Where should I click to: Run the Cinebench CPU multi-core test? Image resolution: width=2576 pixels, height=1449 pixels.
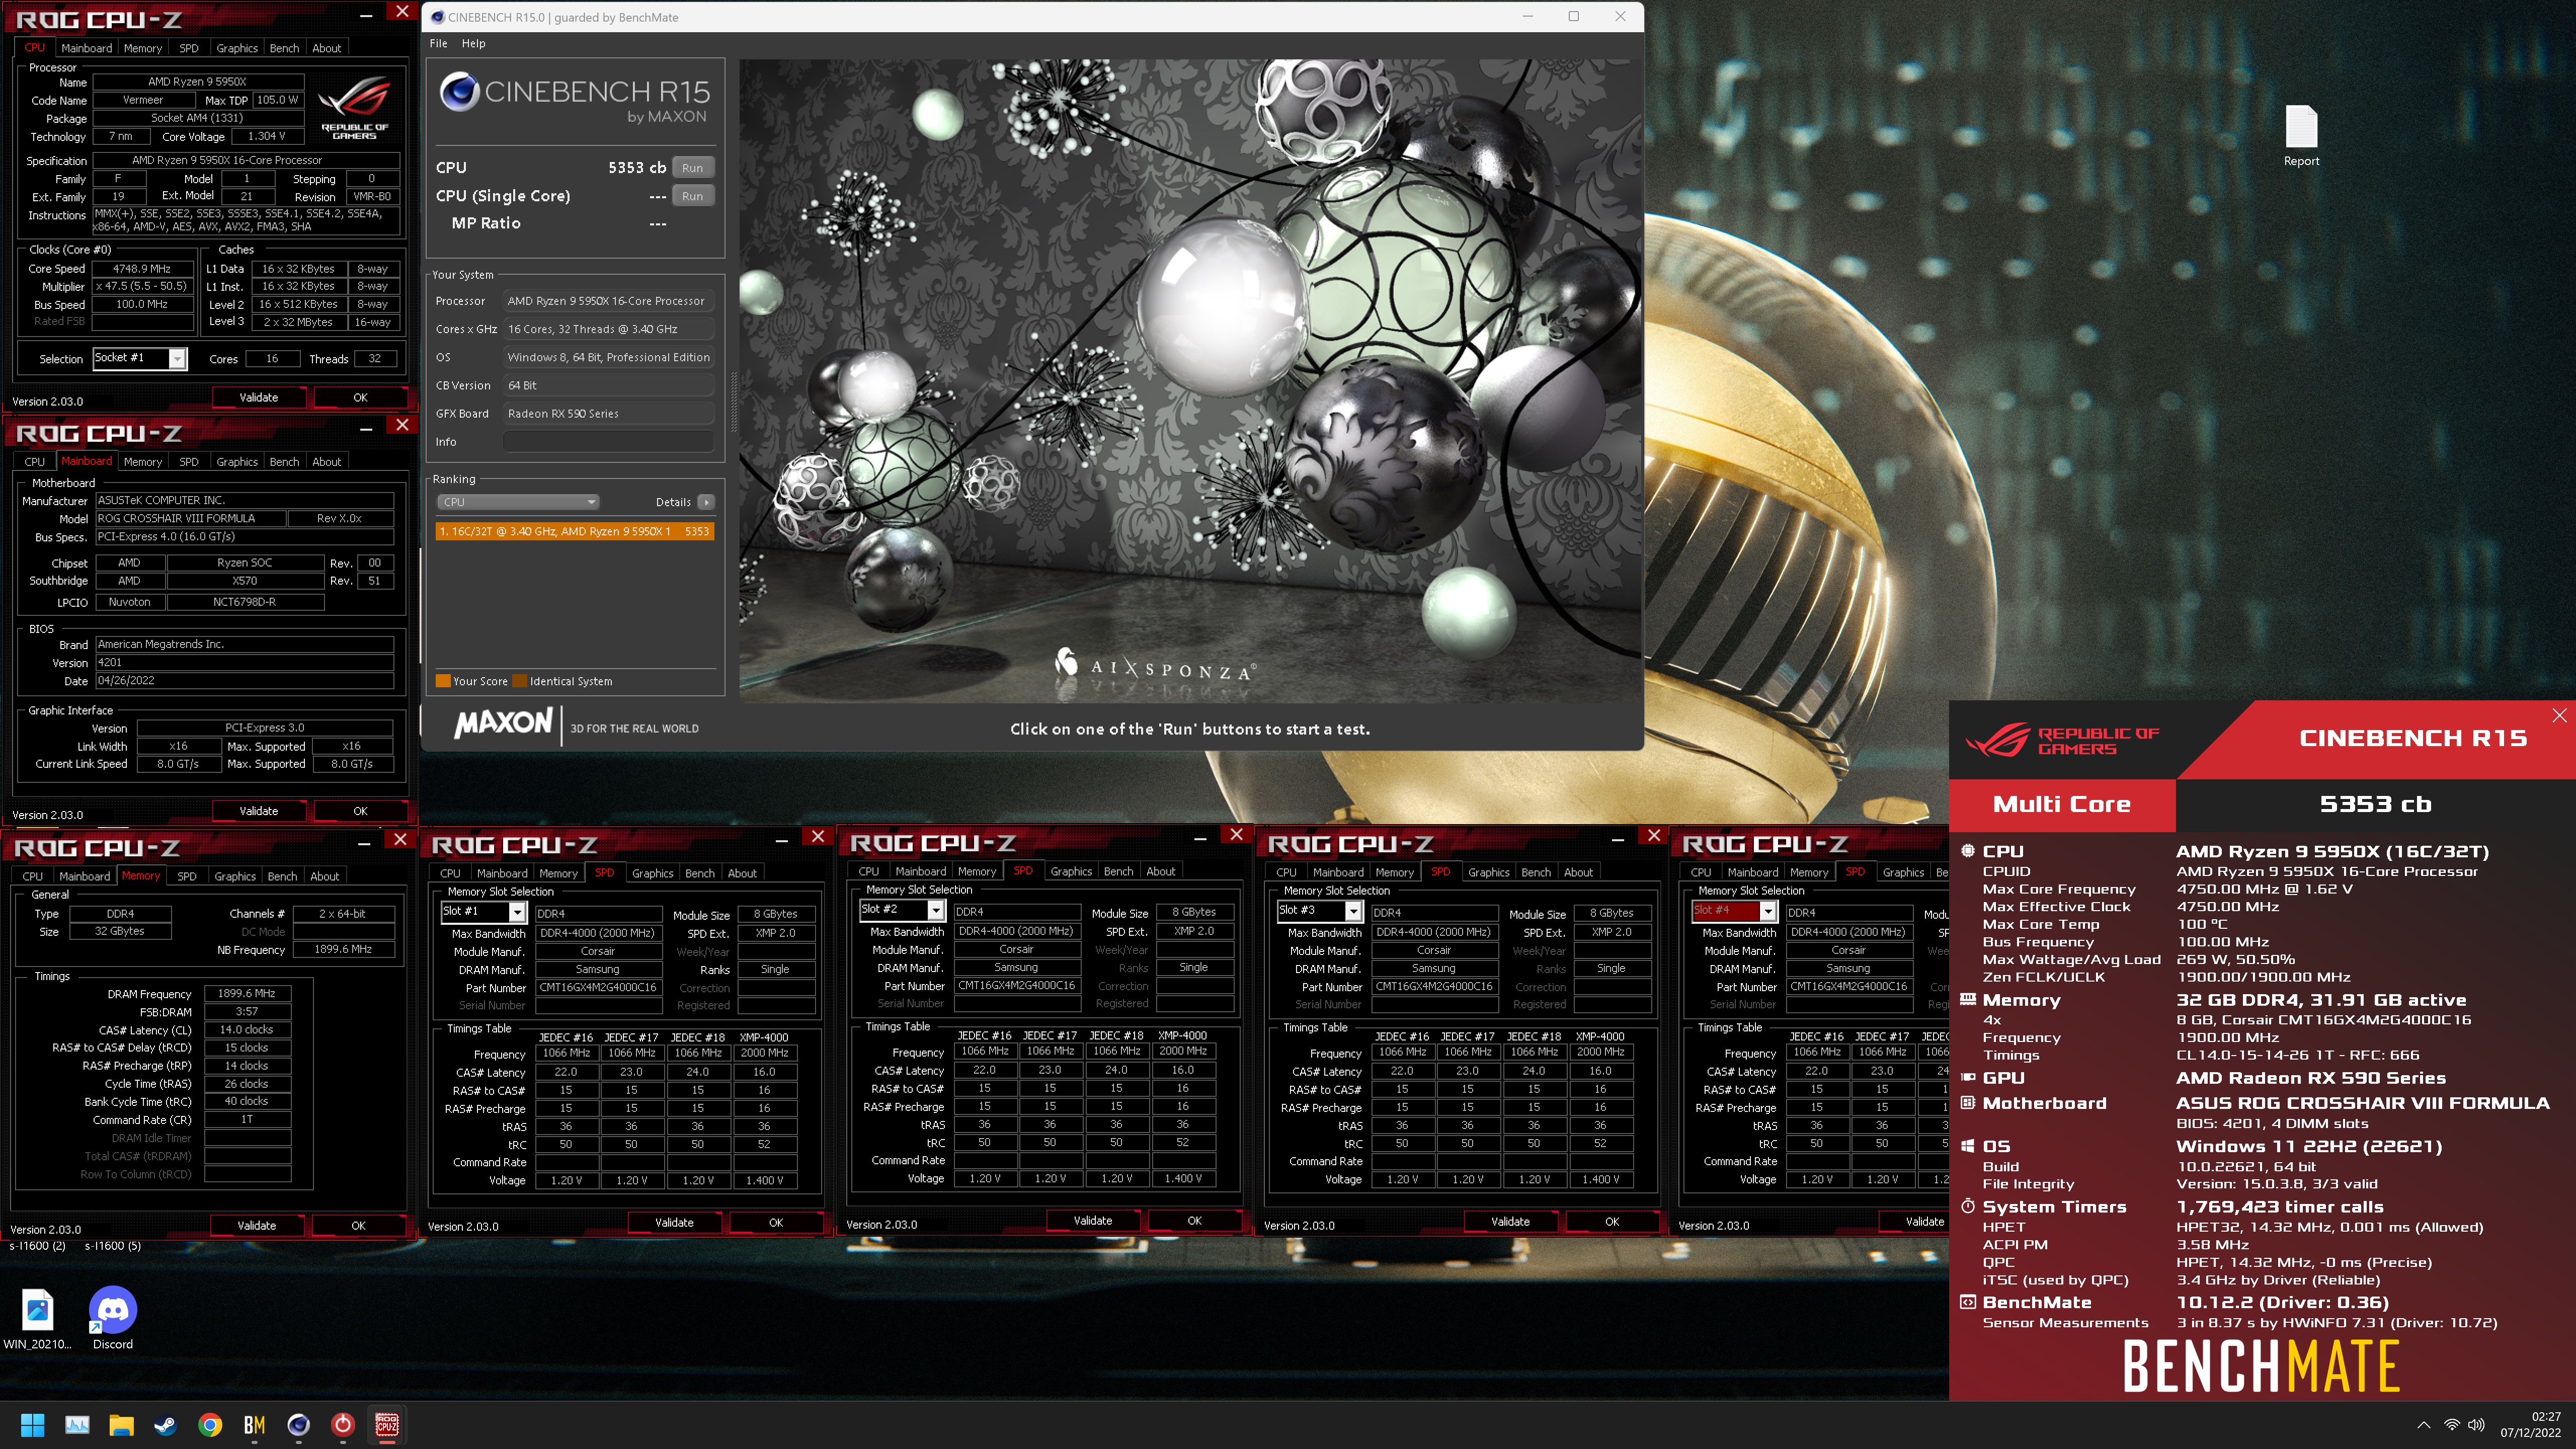pyautogui.click(x=692, y=168)
